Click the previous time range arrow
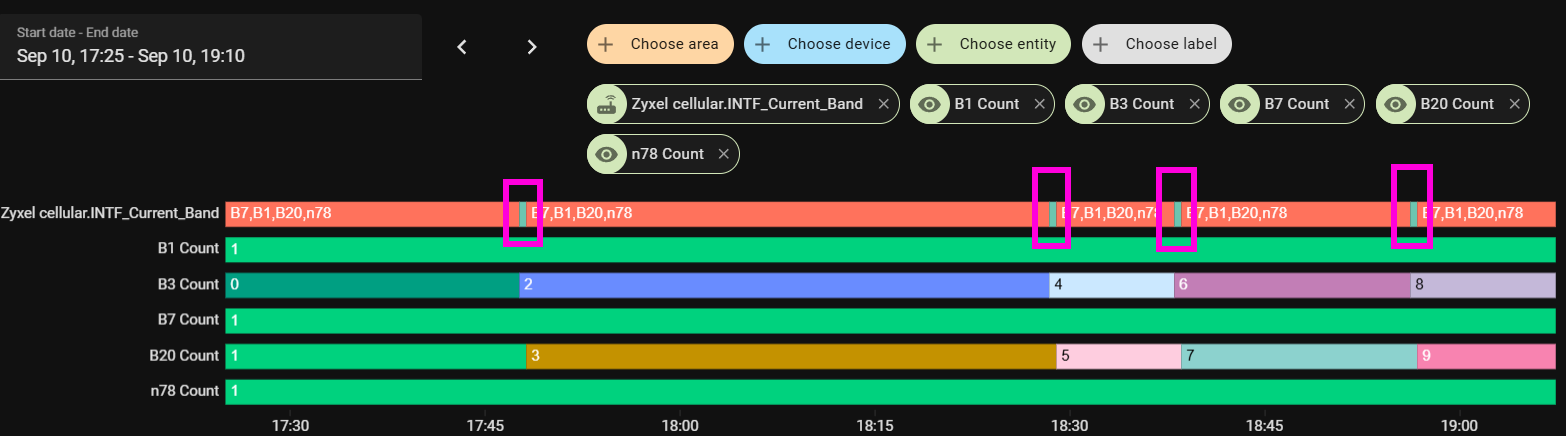This screenshot has height=436, width=1566. point(462,47)
